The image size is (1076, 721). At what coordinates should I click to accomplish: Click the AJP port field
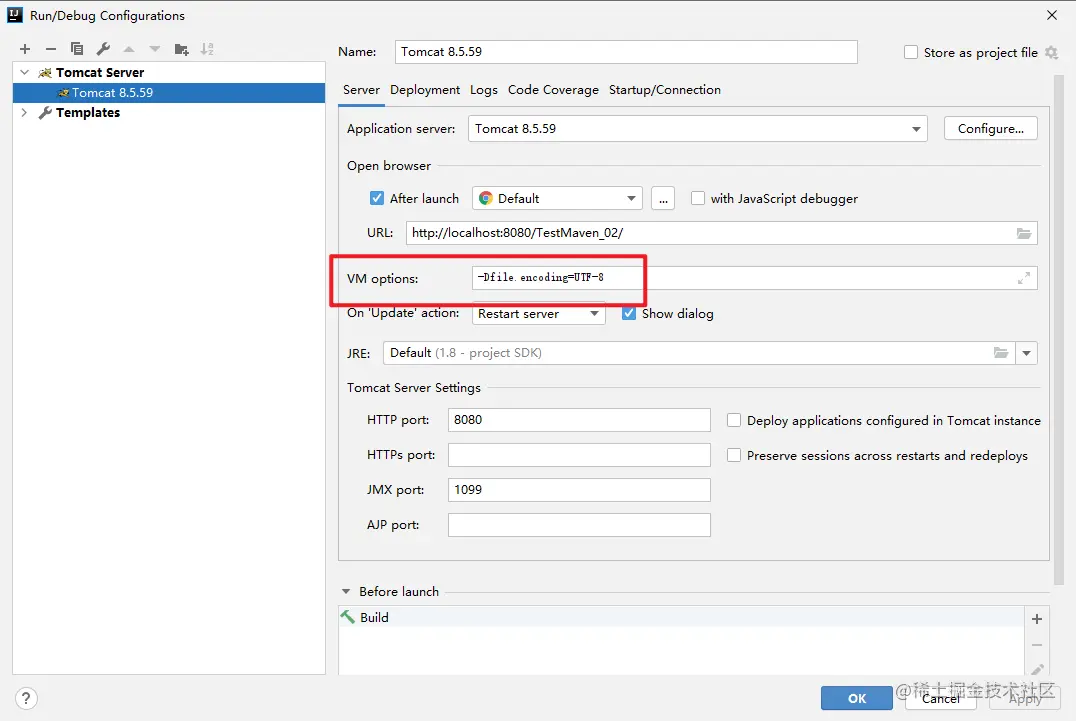pos(579,525)
